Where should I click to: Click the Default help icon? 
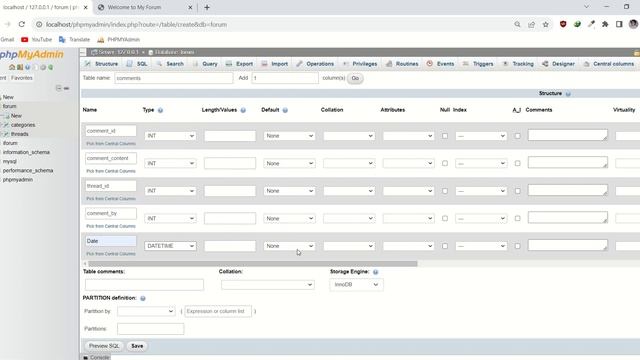(285, 110)
